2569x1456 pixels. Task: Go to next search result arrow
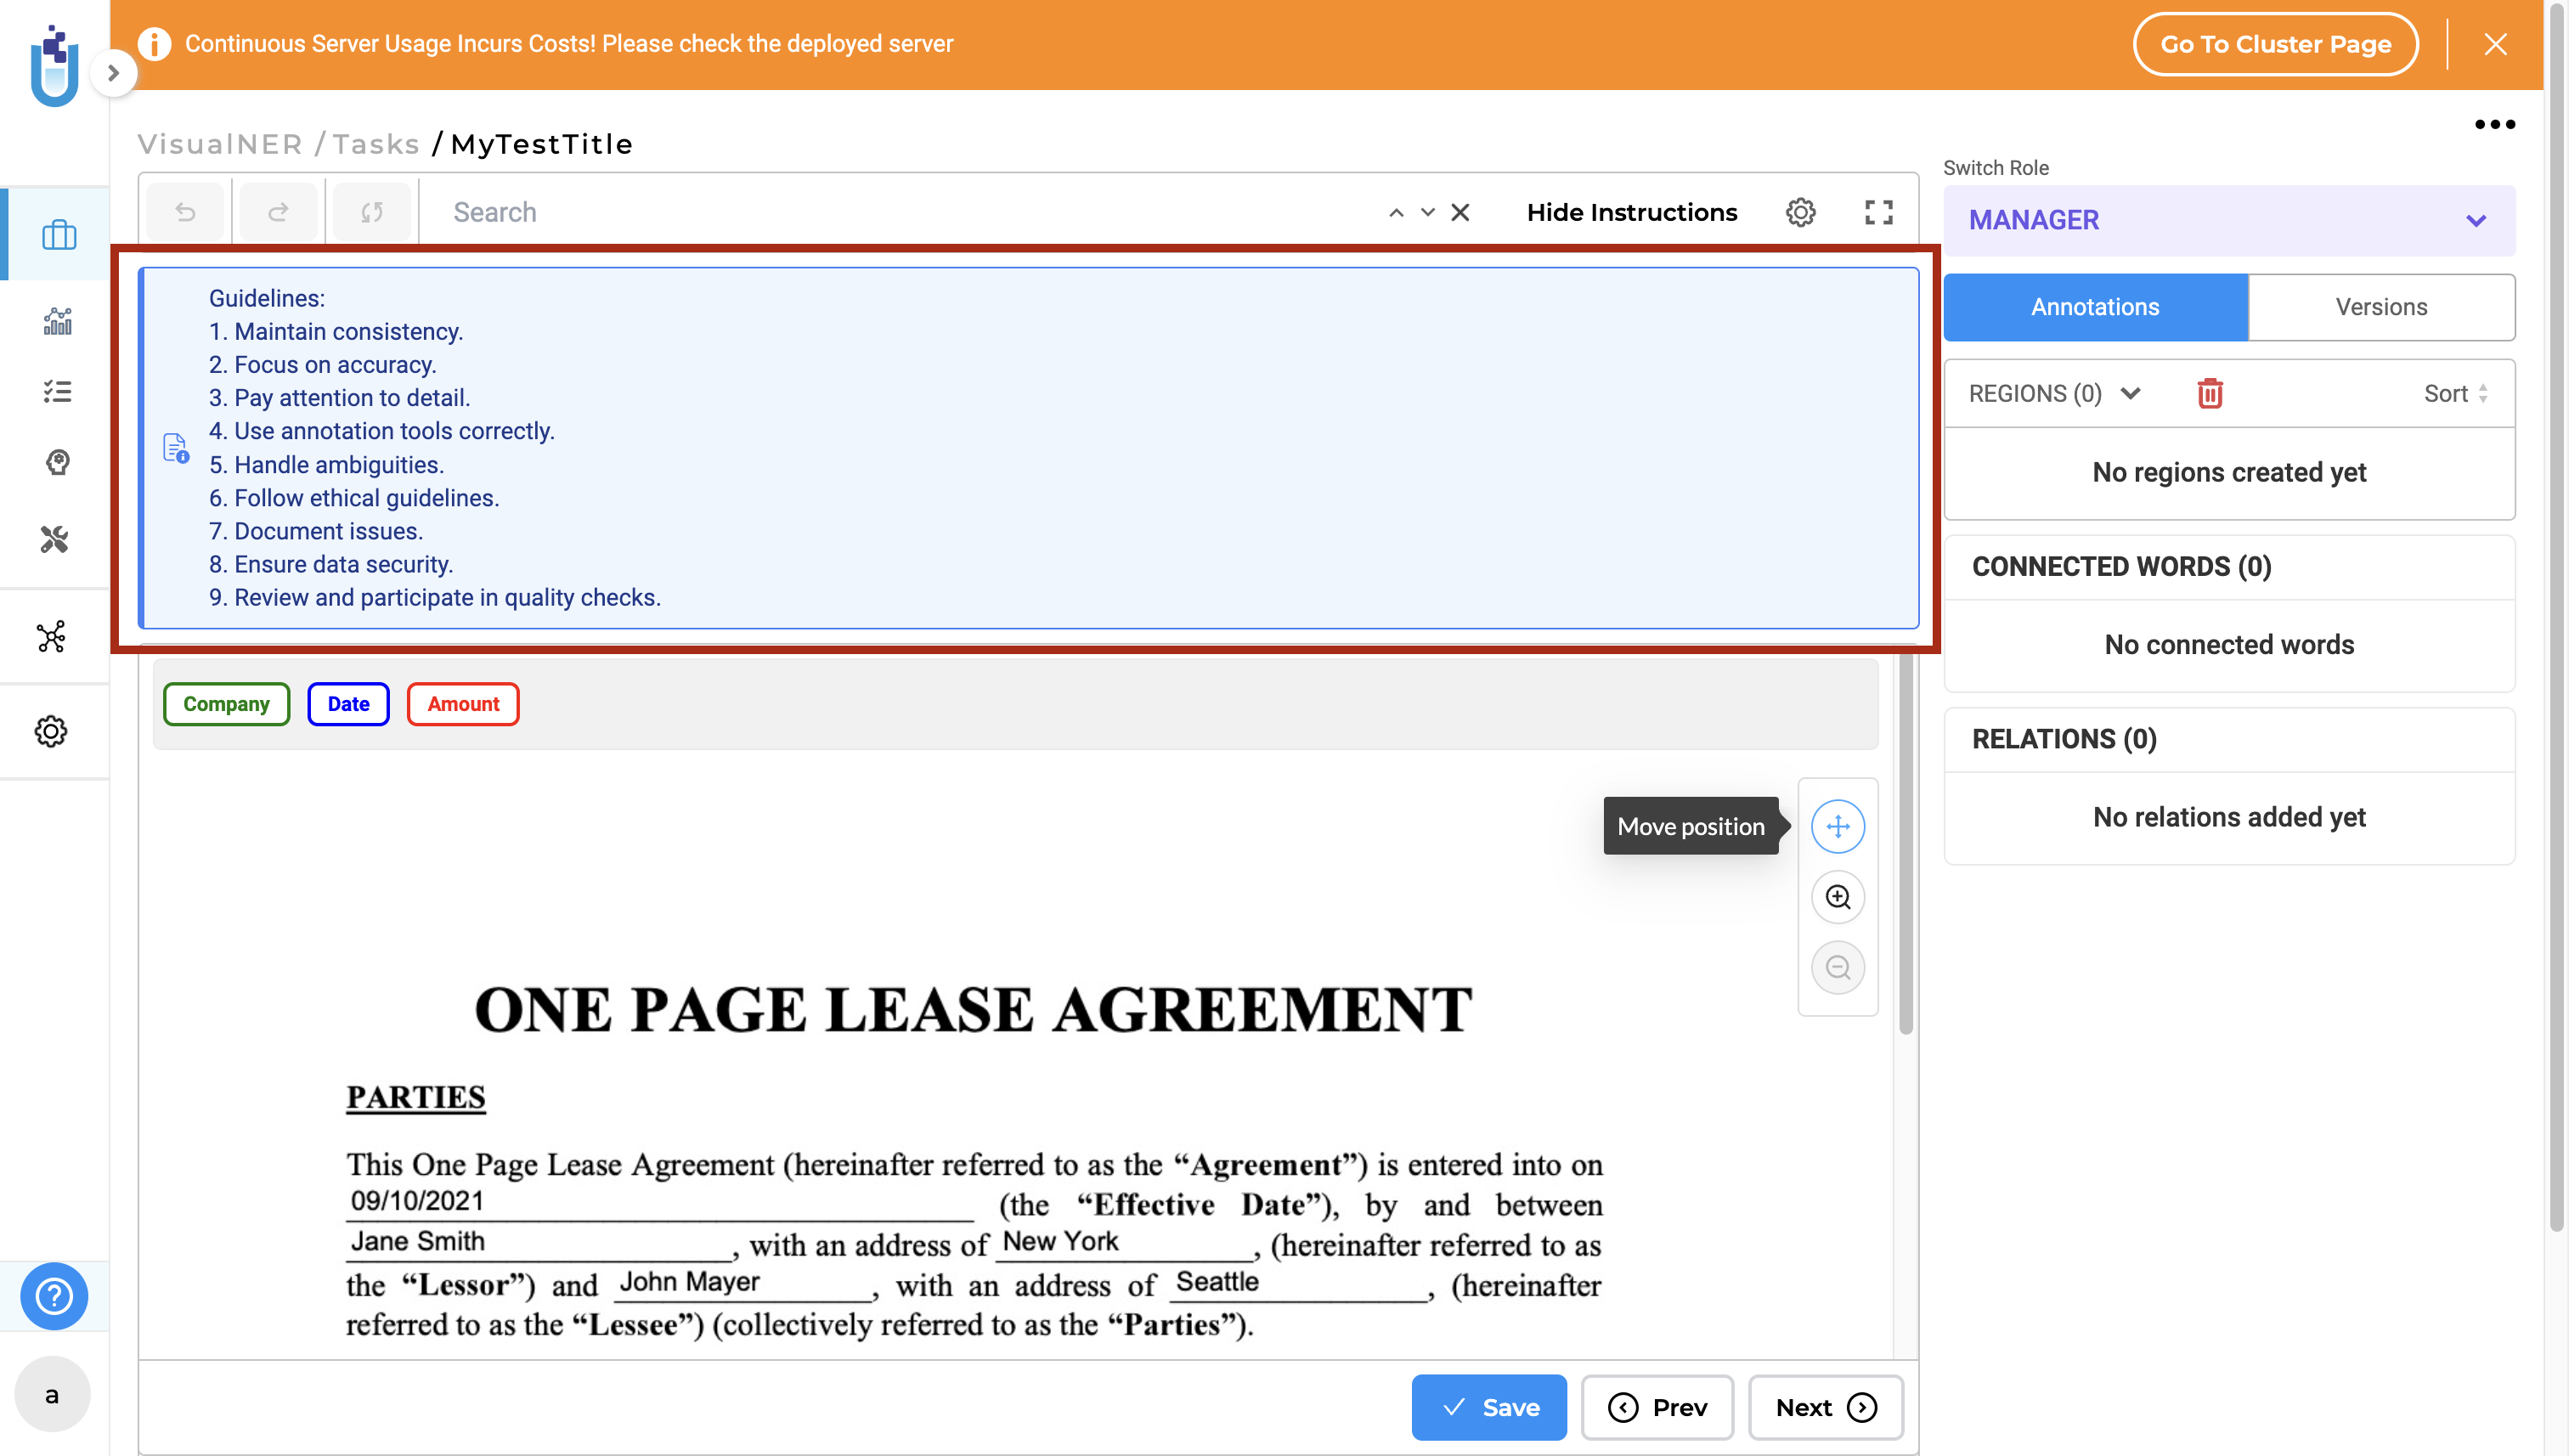(x=1427, y=213)
